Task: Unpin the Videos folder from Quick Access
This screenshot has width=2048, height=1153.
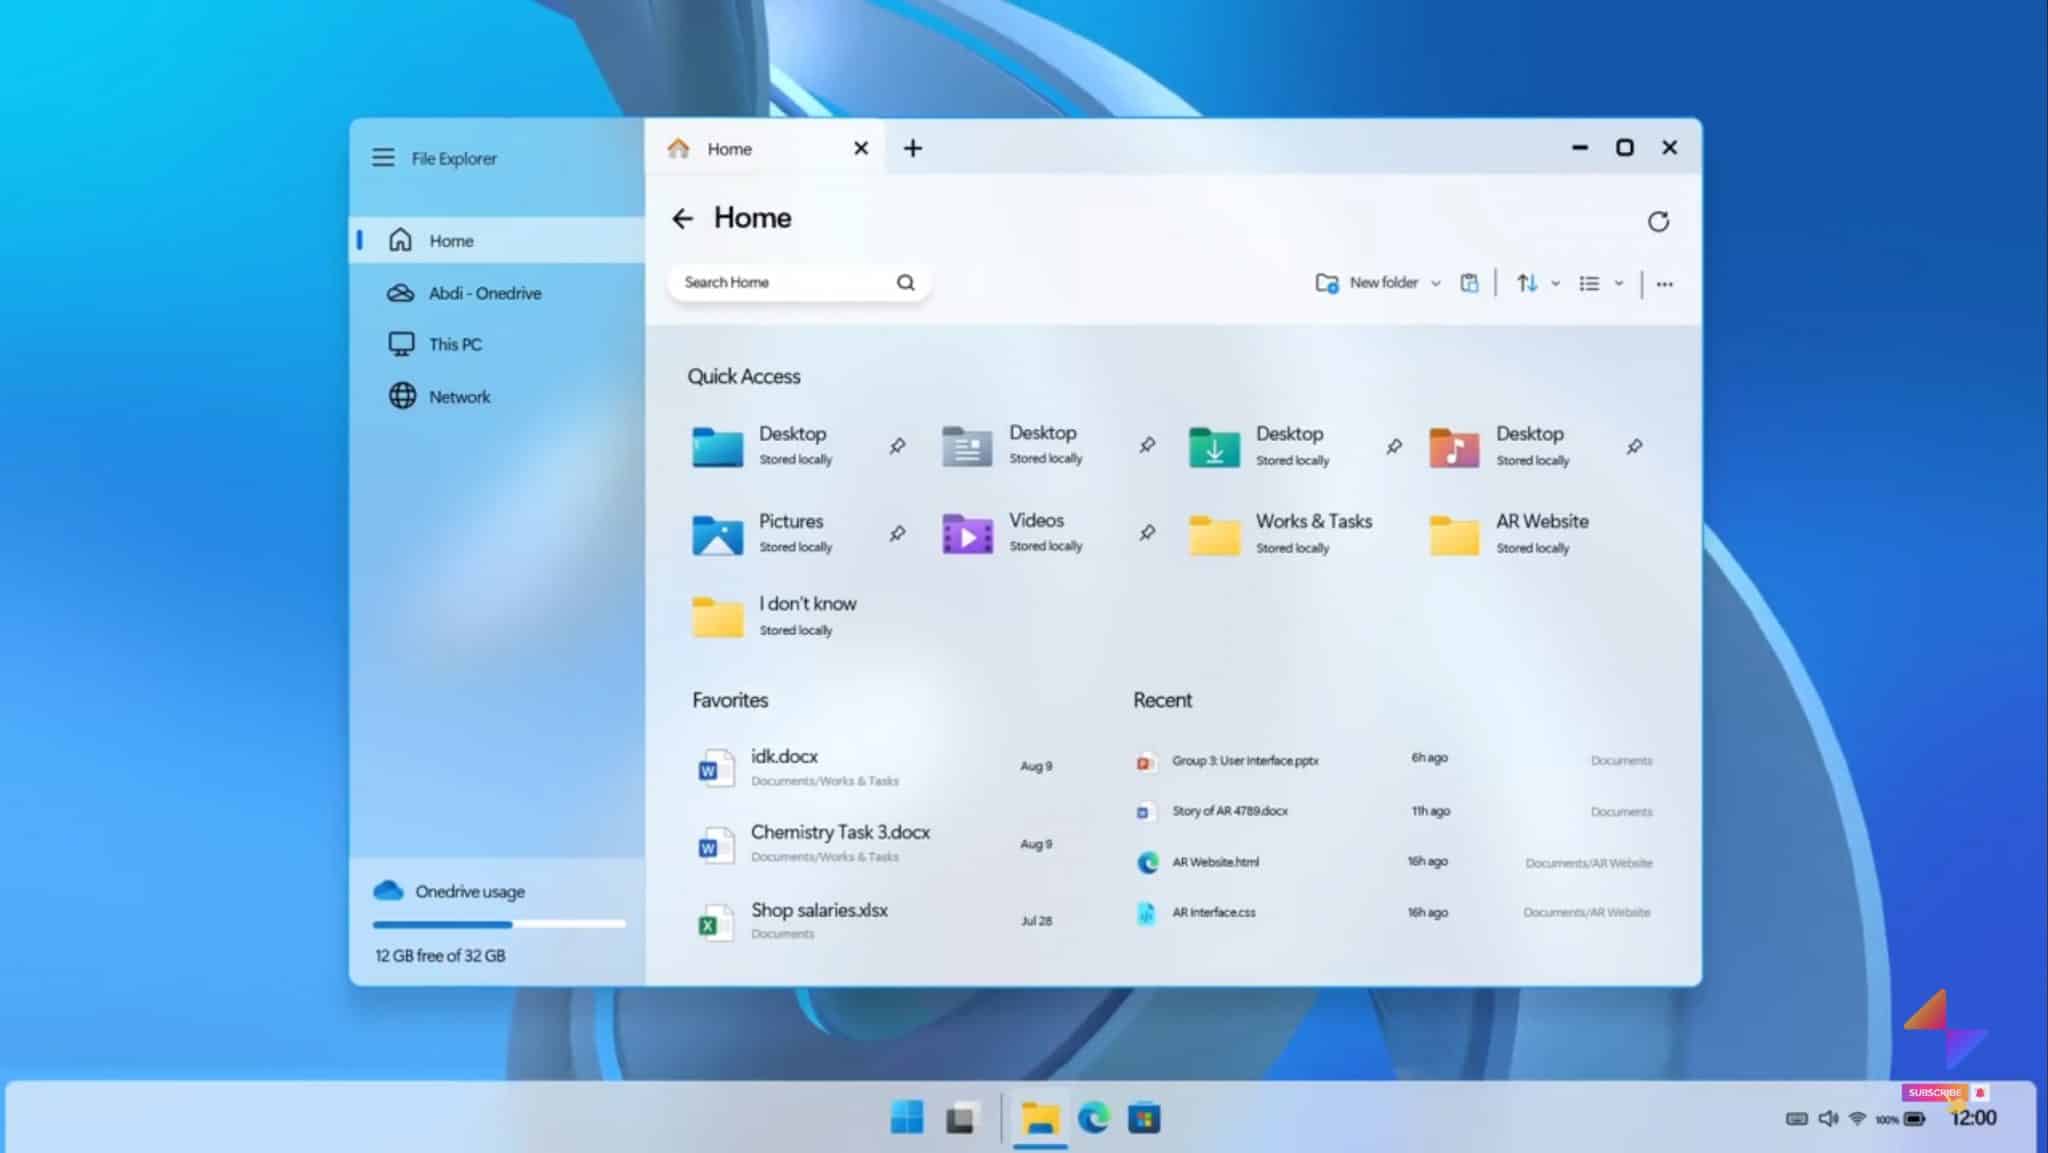Action: (1145, 534)
